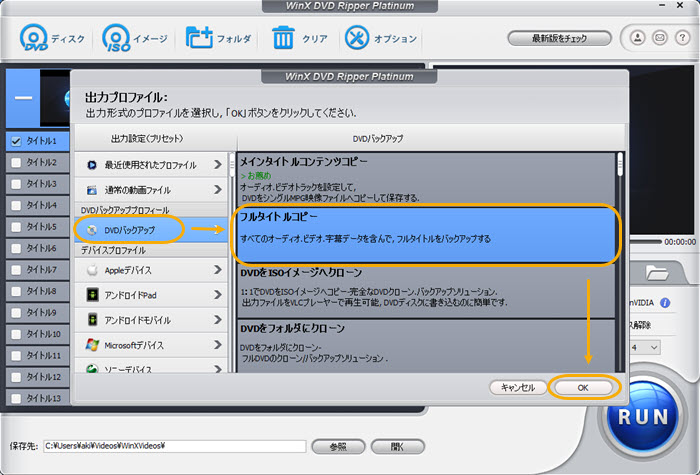Click the キャンセル button

[x=518, y=388]
